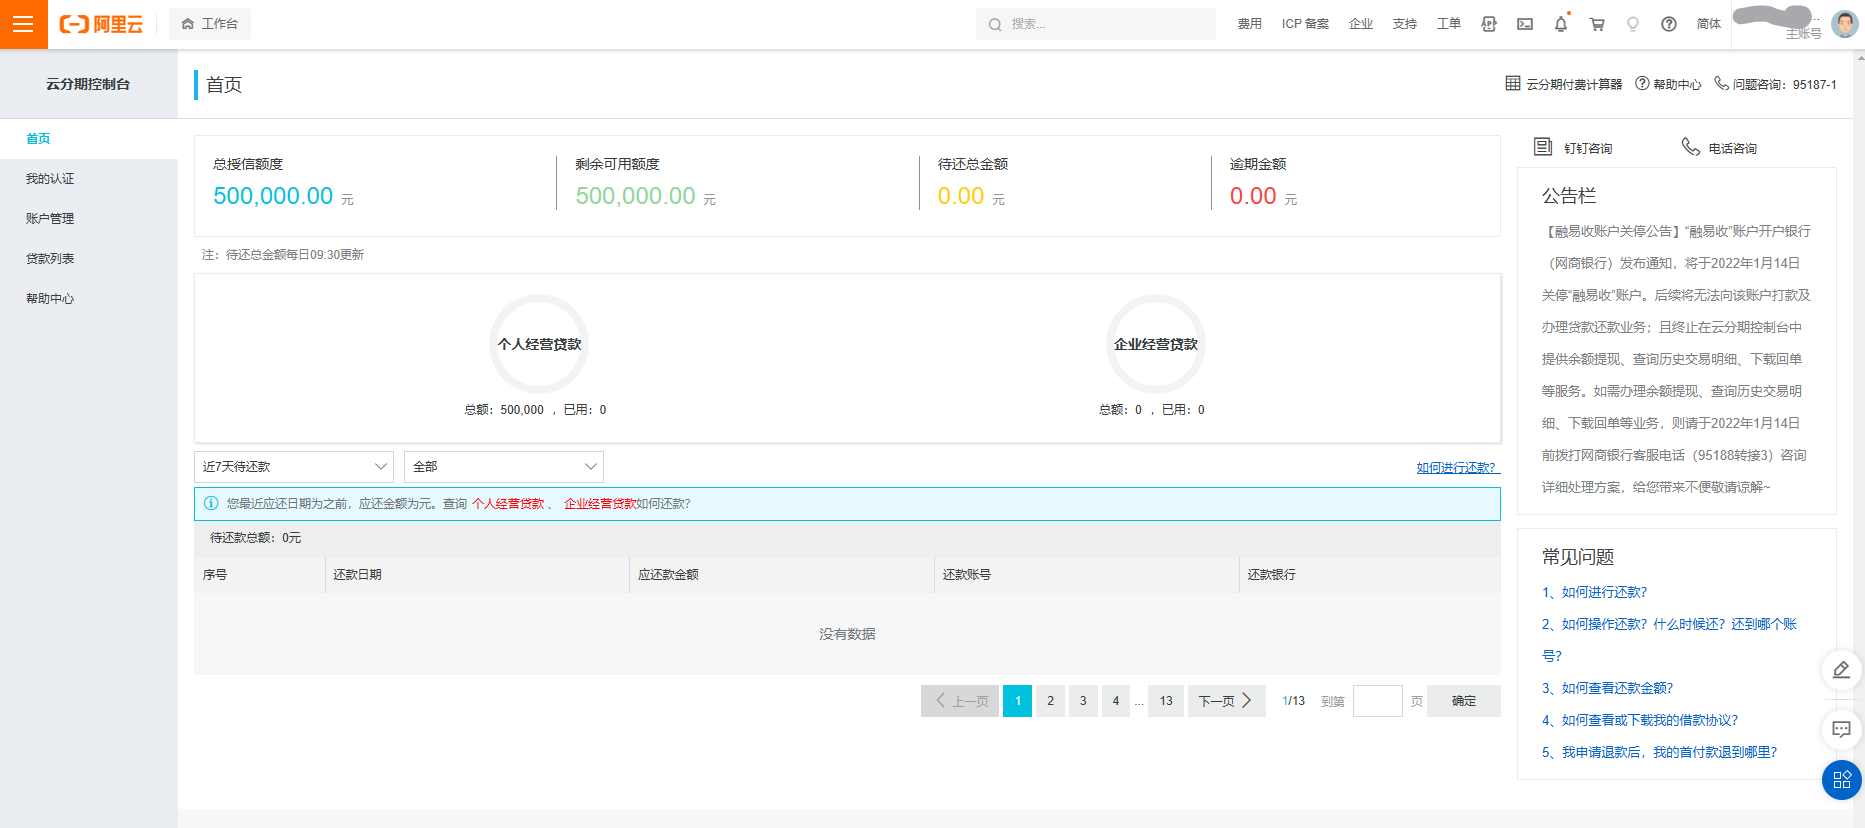Viewport: 1865px width, 828px height.
Task: Open 钉钉咨询 consultation text
Action: tap(1588, 149)
